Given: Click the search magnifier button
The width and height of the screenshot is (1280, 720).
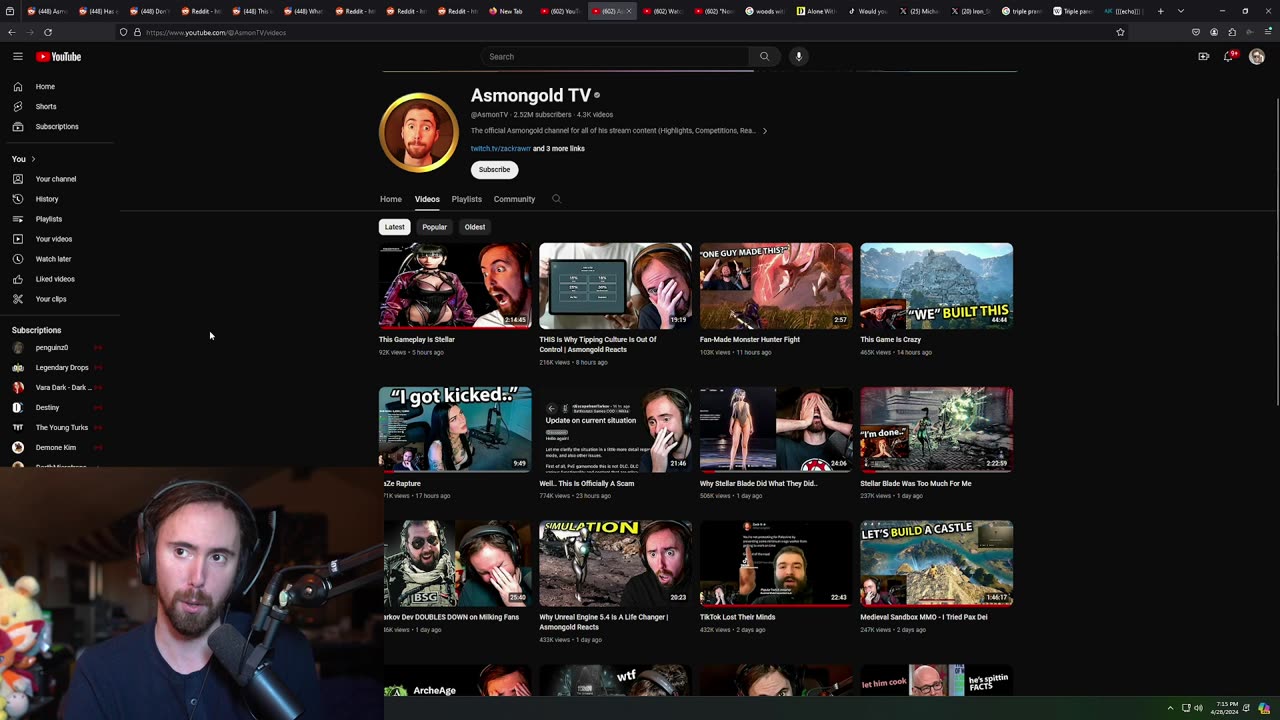Looking at the screenshot, I should 765,57.
